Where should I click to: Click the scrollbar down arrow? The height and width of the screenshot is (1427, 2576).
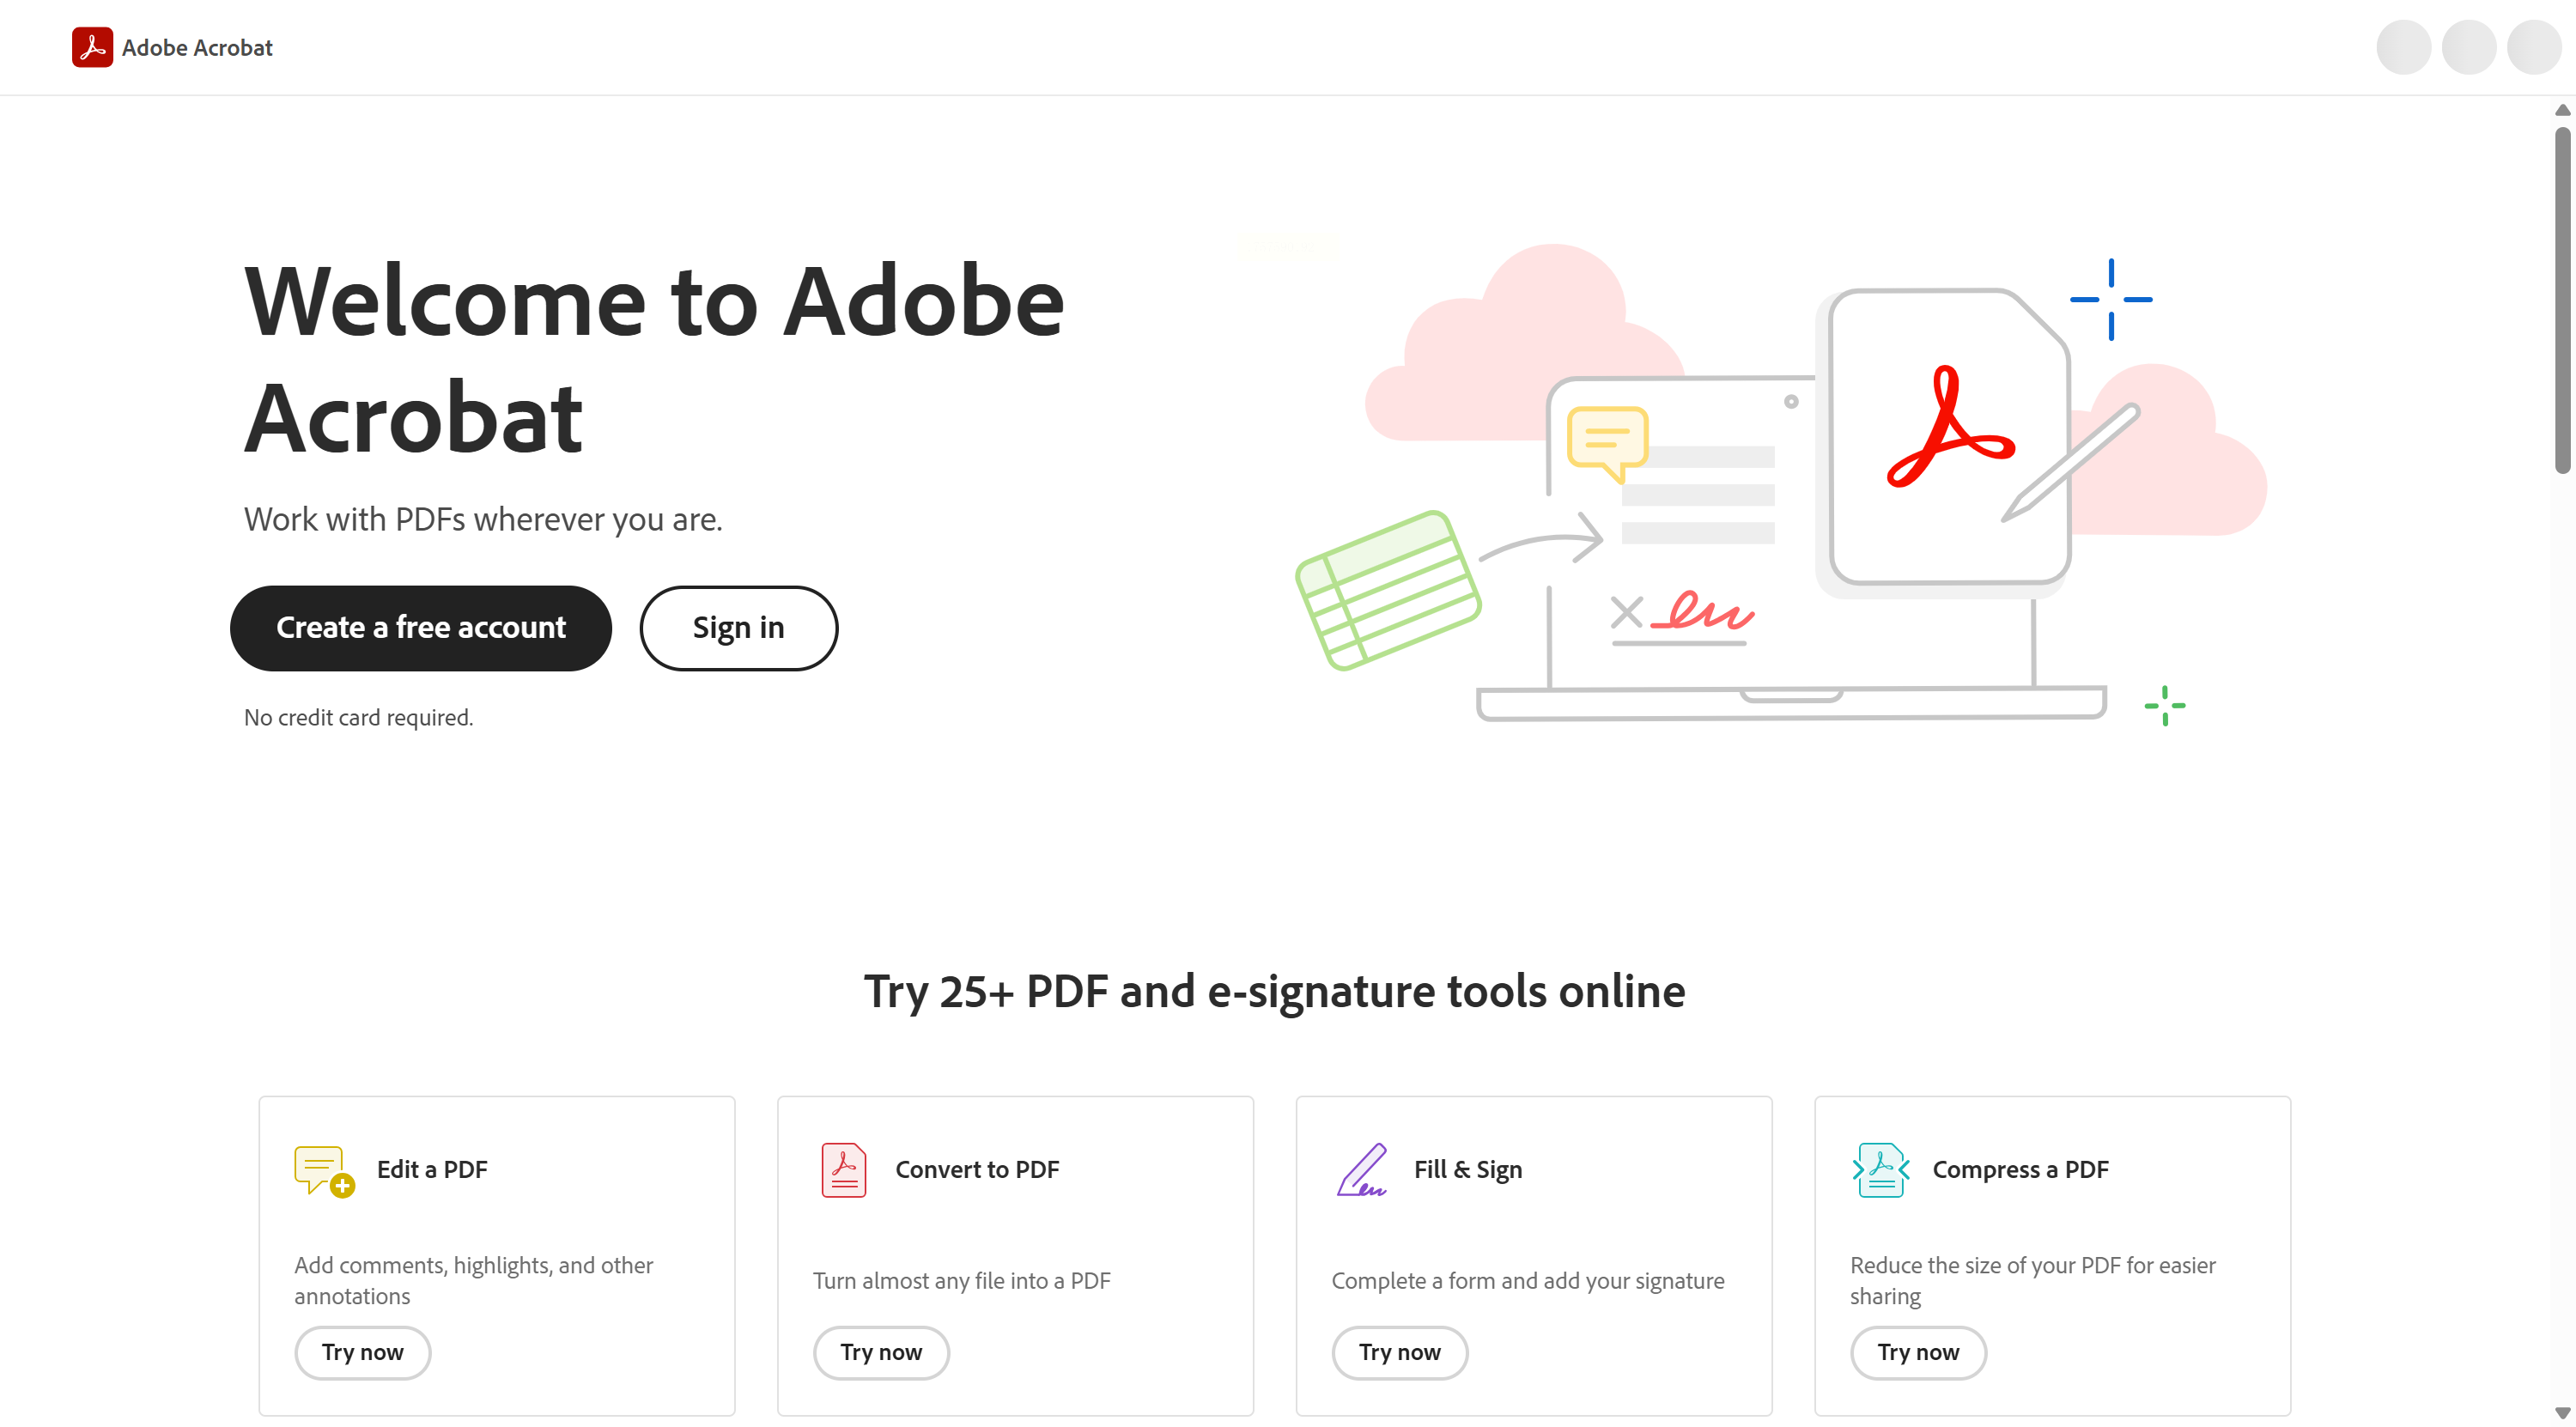coord(2562,1413)
